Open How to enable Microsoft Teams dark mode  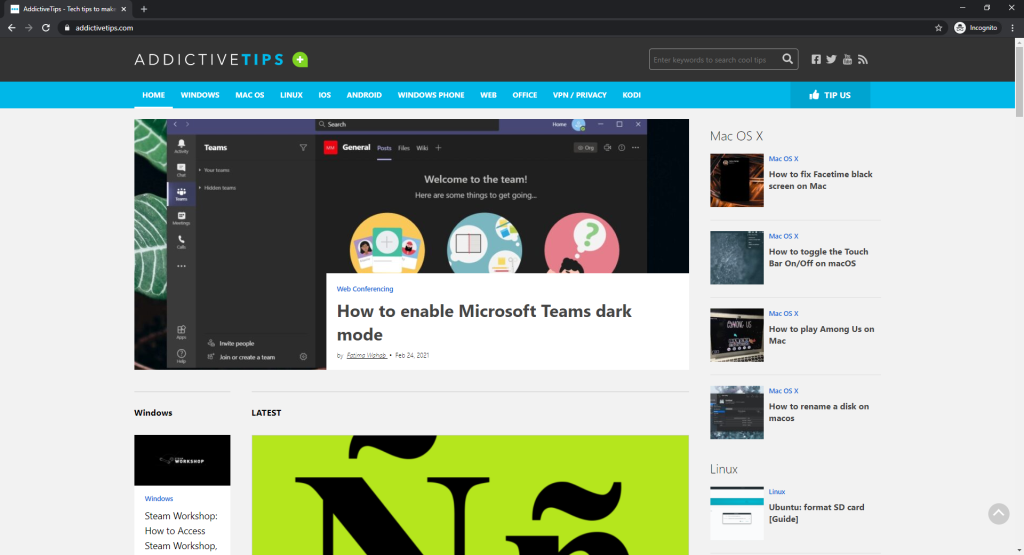click(484, 323)
